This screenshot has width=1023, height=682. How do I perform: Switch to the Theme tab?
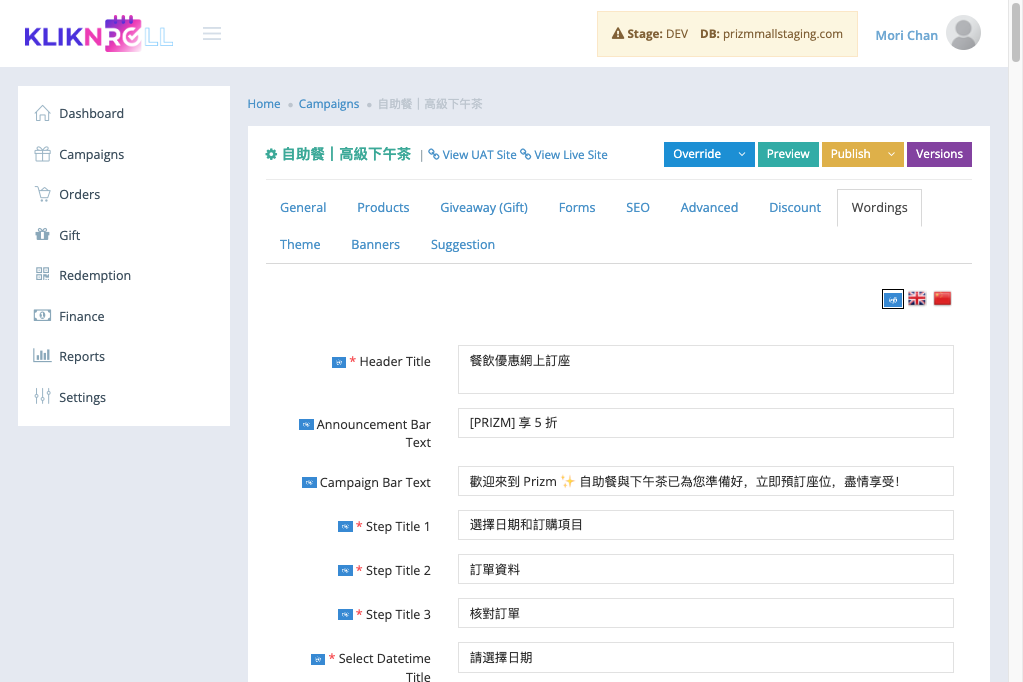pyautogui.click(x=300, y=244)
